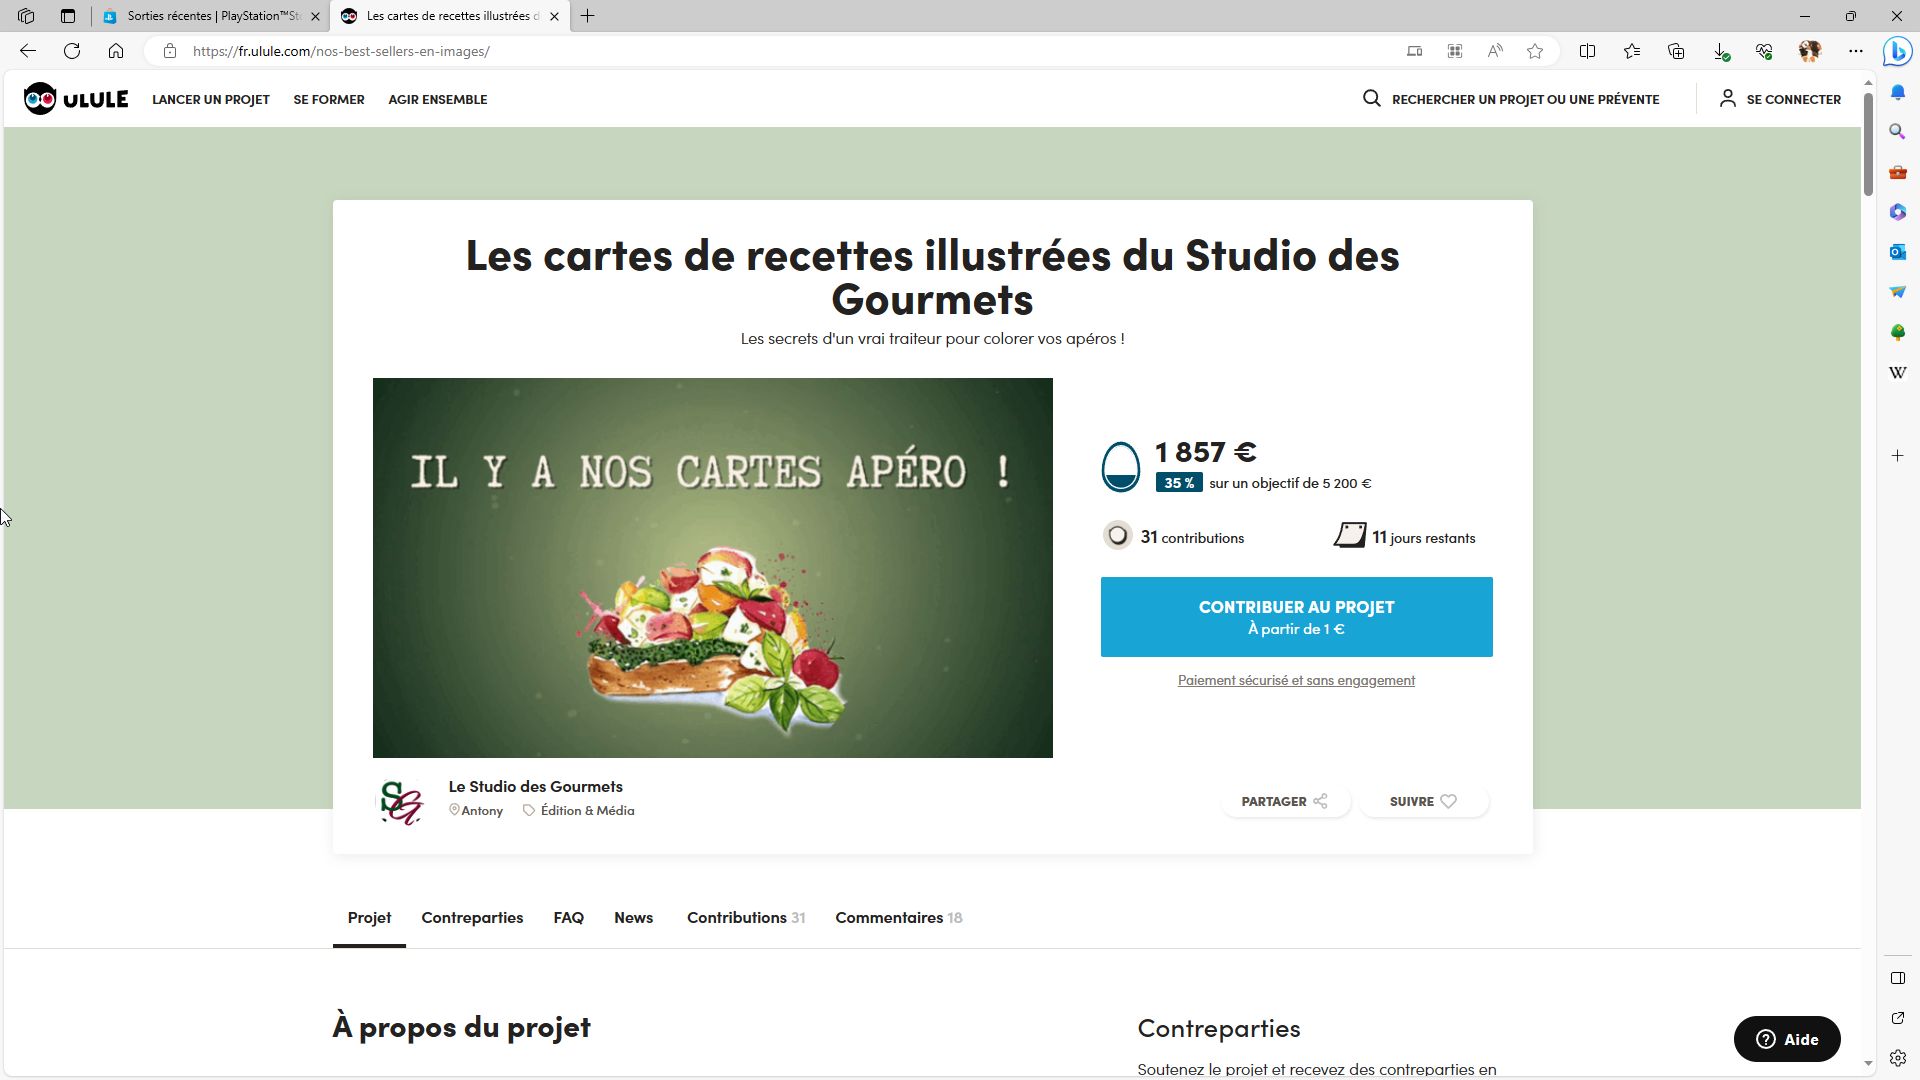Open the Collections icon
The image size is (1920, 1080).
tap(1676, 51)
